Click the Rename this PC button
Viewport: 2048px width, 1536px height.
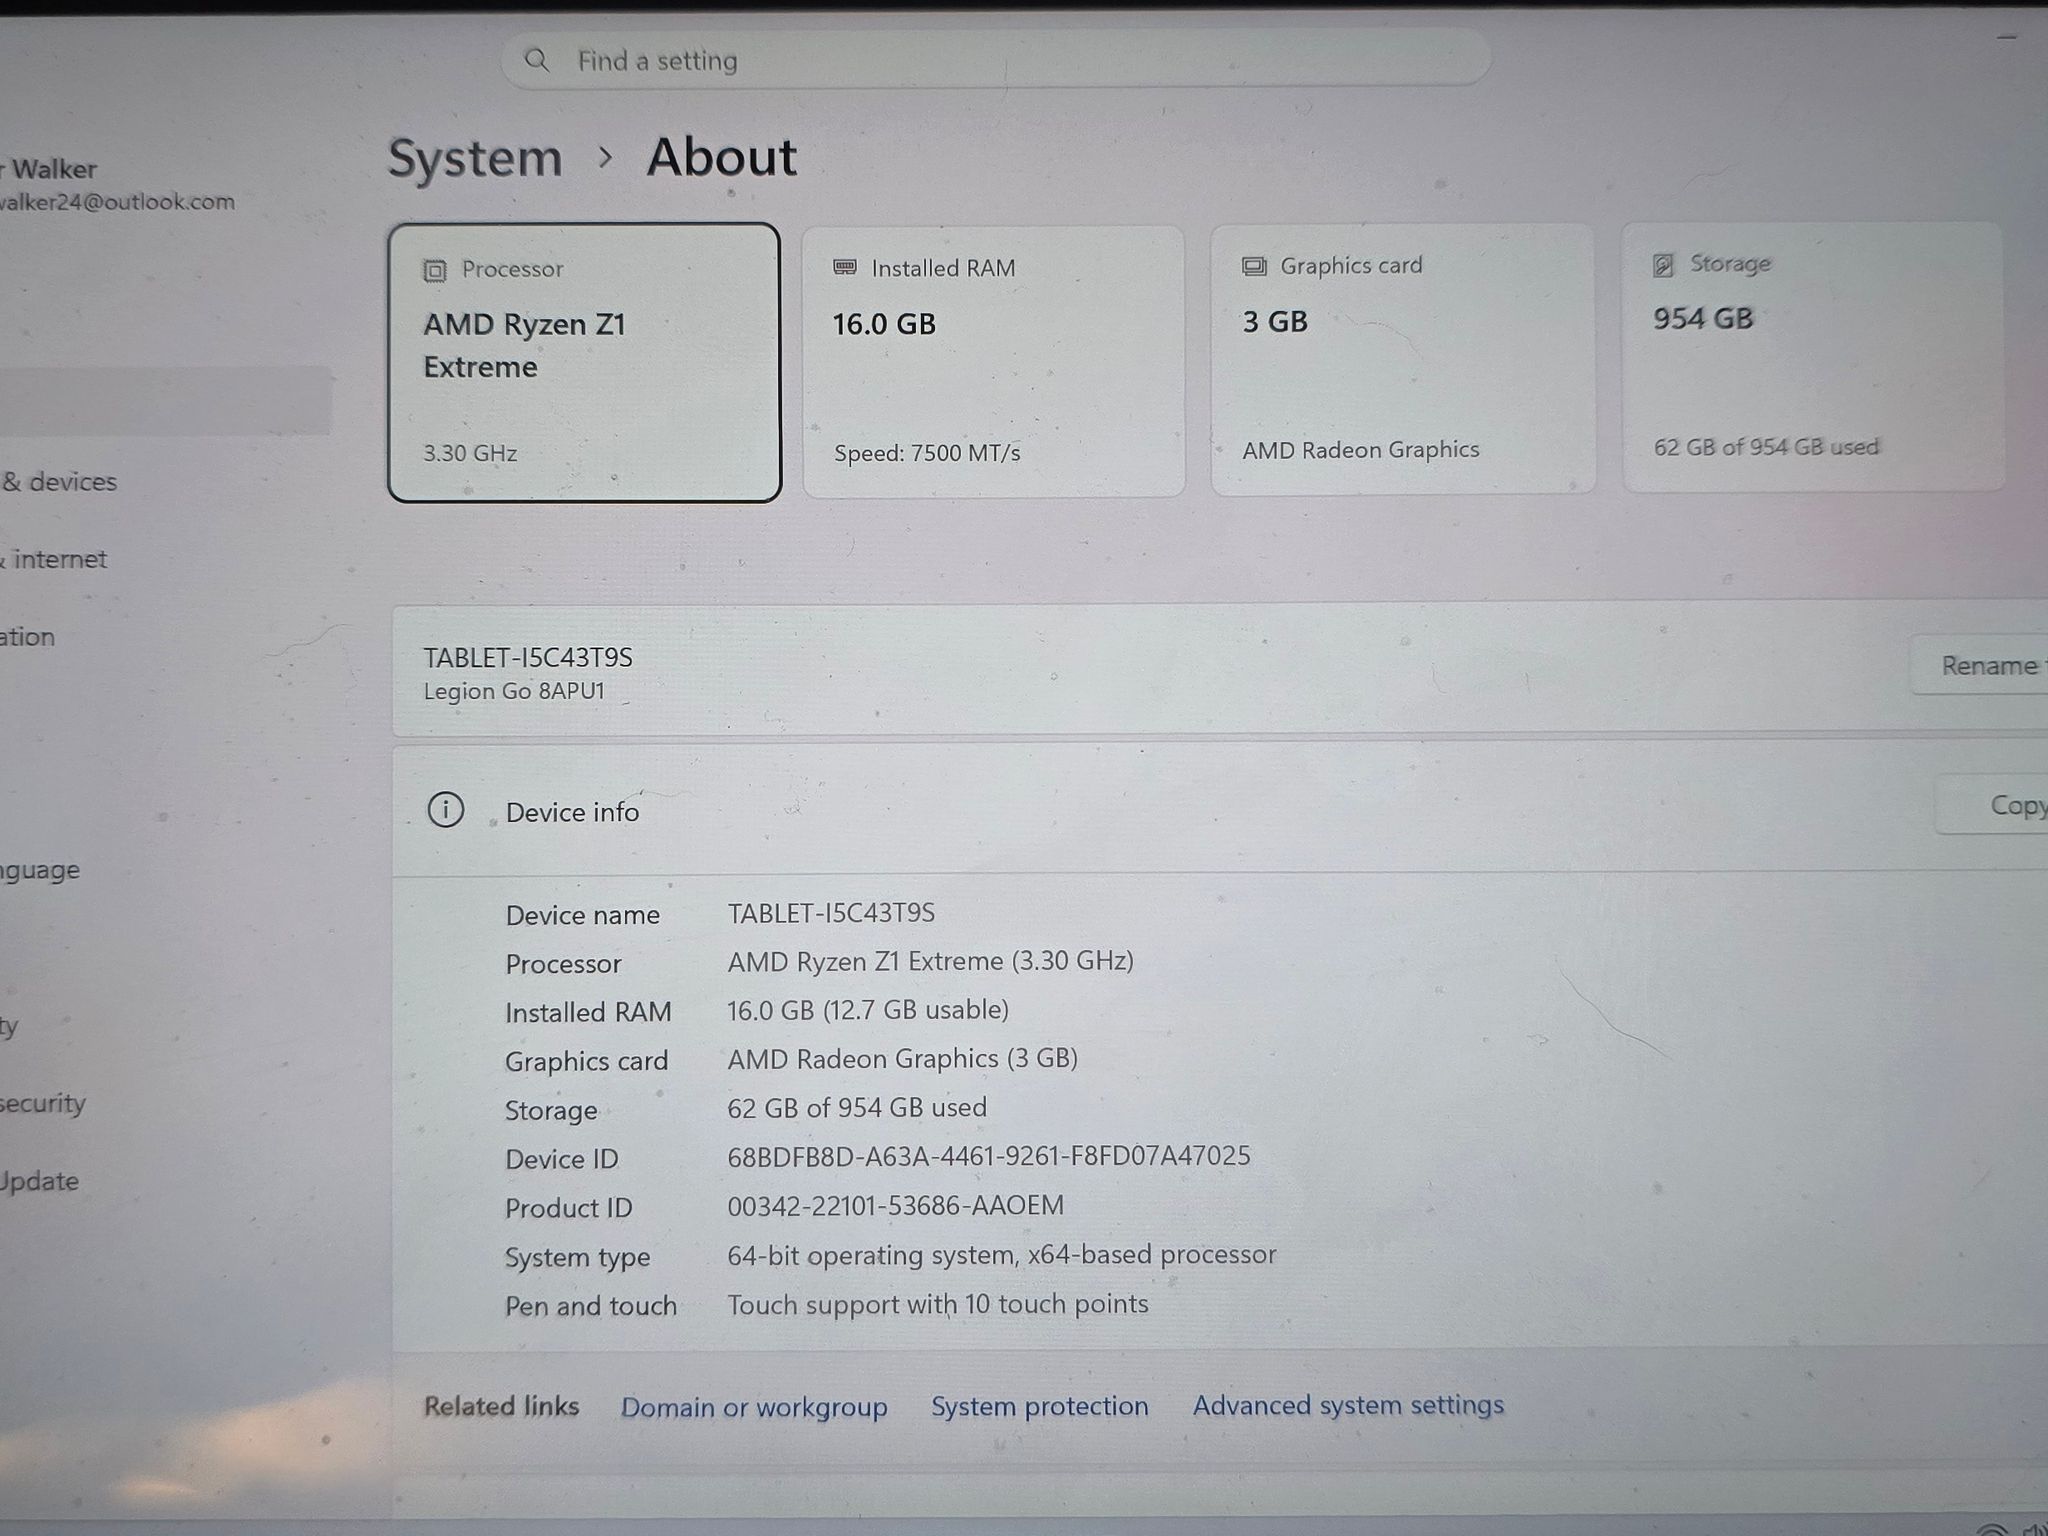tap(1979, 665)
